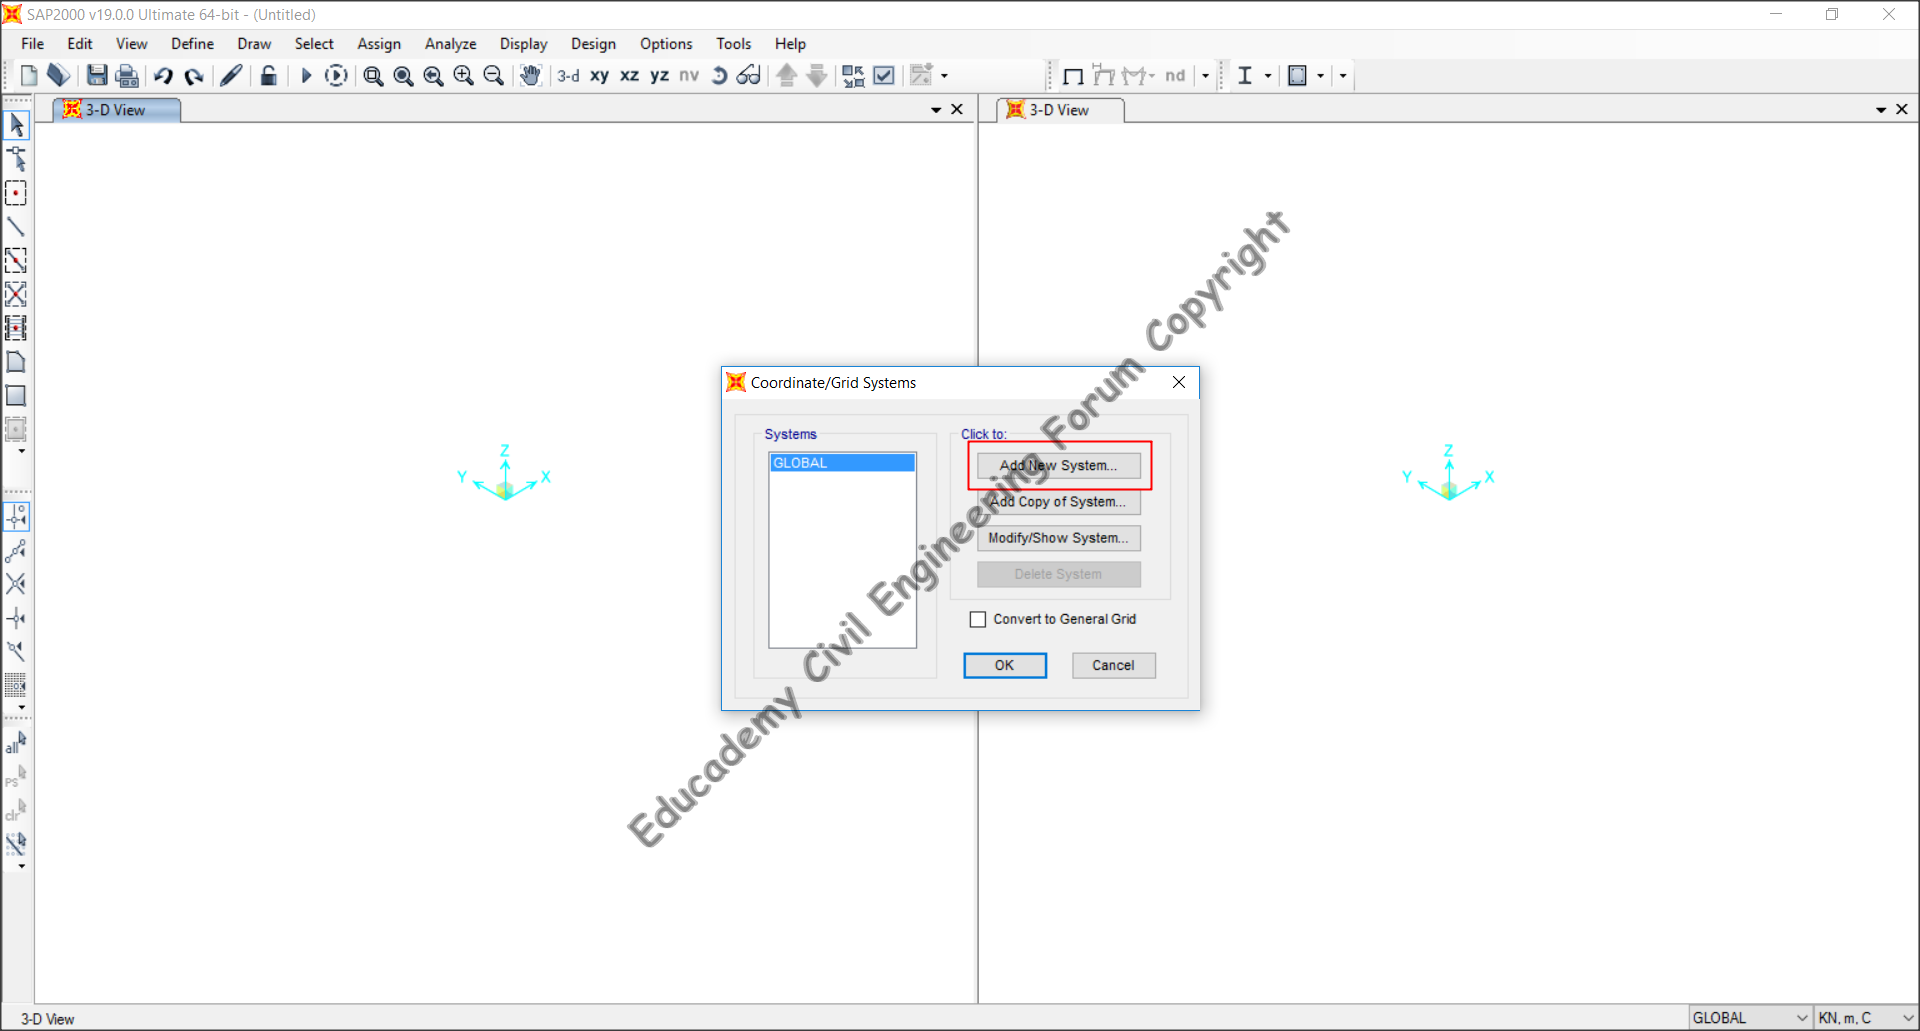Open right view window list dropdown arrow

coord(1881,110)
